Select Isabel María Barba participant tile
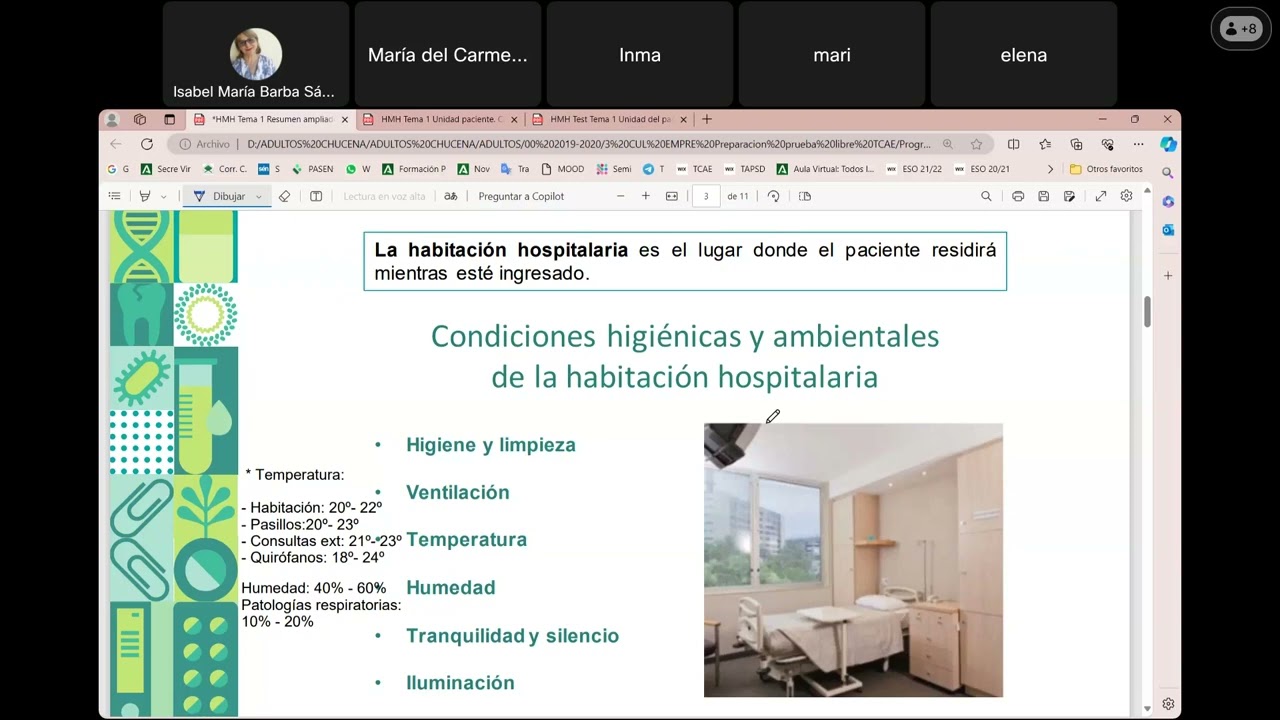This screenshot has height=720, width=1280. [x=255, y=55]
